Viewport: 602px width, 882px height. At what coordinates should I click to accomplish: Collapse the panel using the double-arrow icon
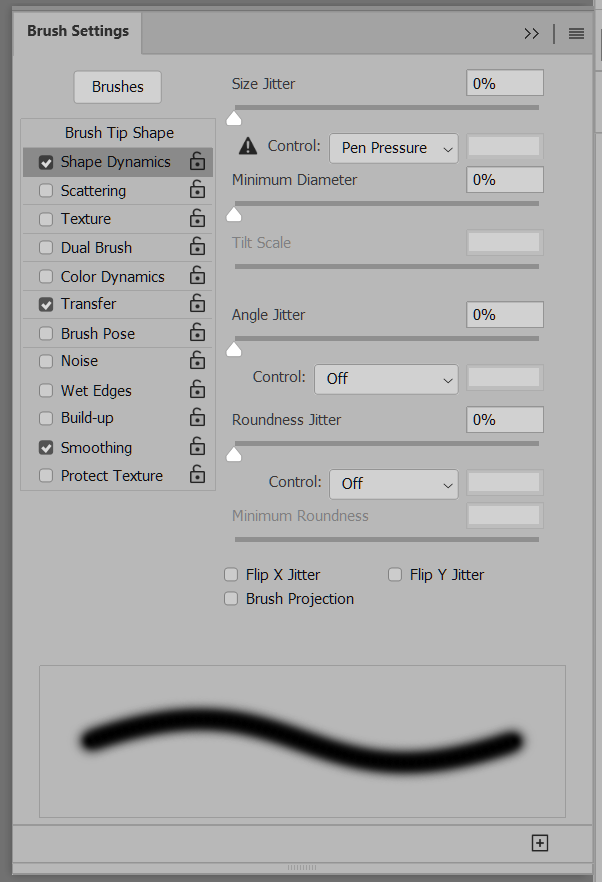click(531, 33)
